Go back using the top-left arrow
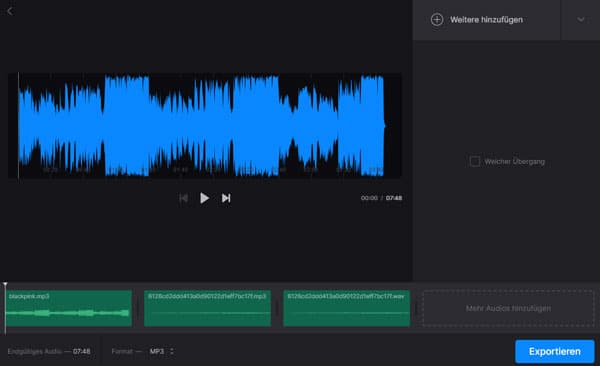The image size is (600, 366). tap(10, 11)
